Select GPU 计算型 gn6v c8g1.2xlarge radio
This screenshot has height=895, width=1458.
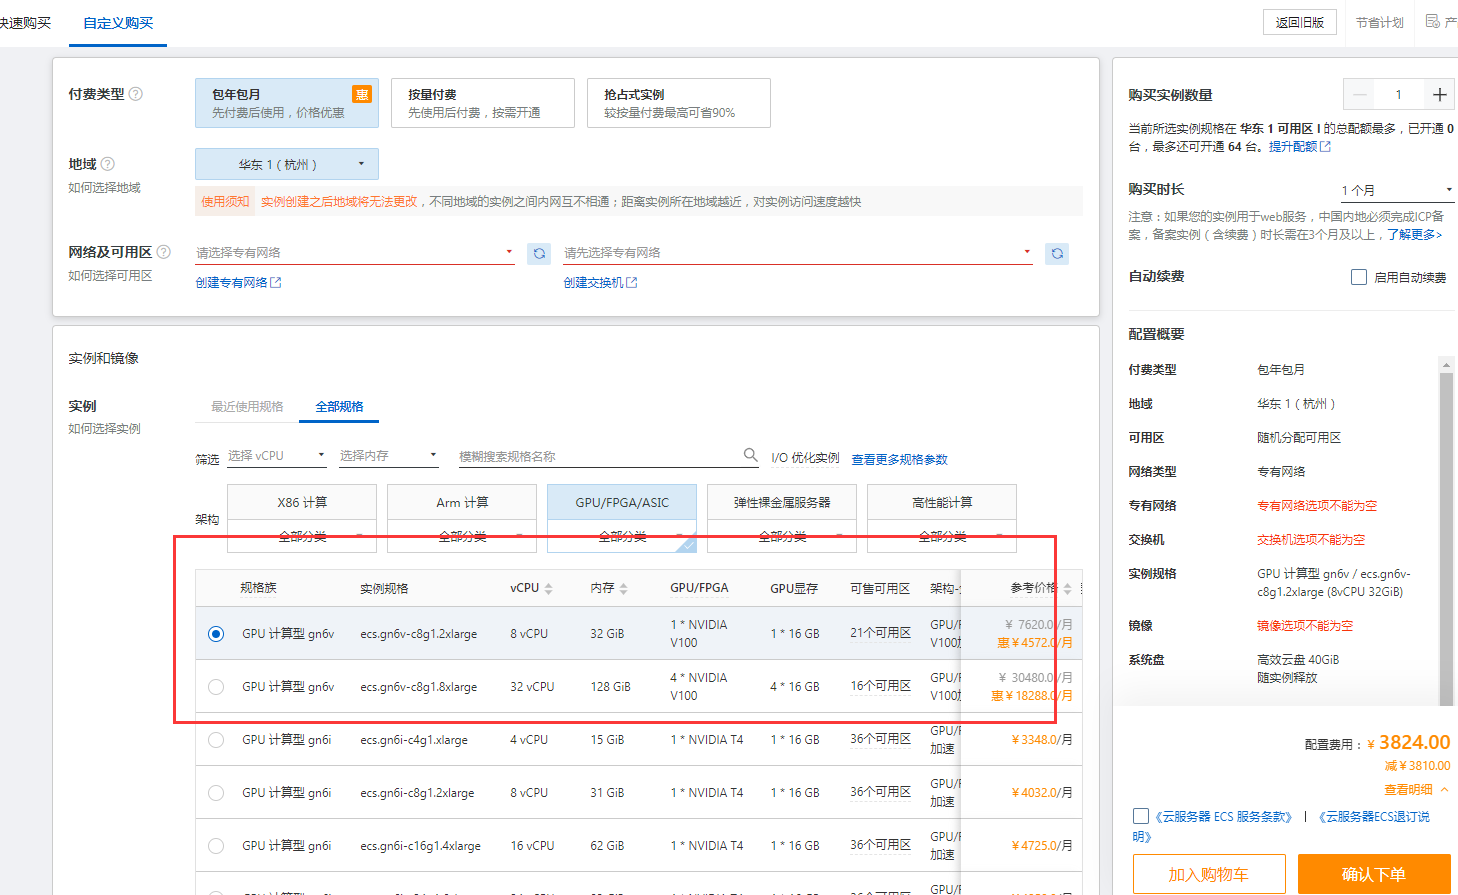coord(216,634)
